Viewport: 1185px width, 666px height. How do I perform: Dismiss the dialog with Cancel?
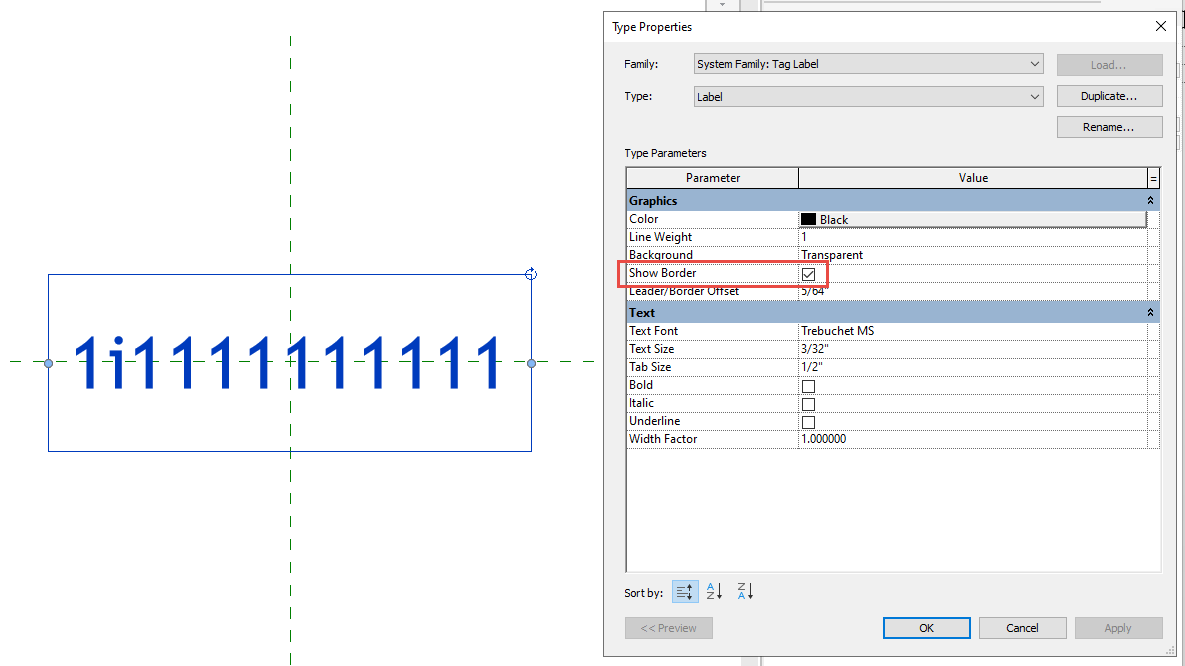point(1022,627)
